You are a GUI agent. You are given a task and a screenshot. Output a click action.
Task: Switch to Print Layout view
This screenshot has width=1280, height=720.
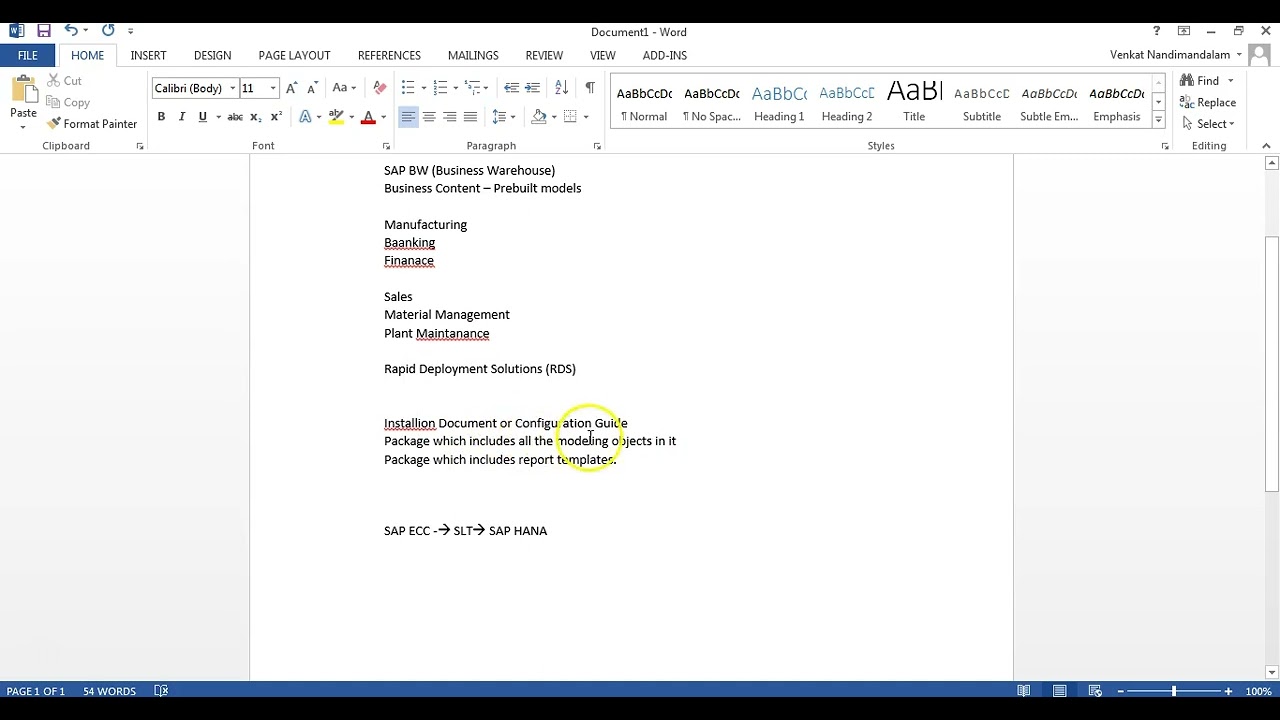(x=1059, y=691)
